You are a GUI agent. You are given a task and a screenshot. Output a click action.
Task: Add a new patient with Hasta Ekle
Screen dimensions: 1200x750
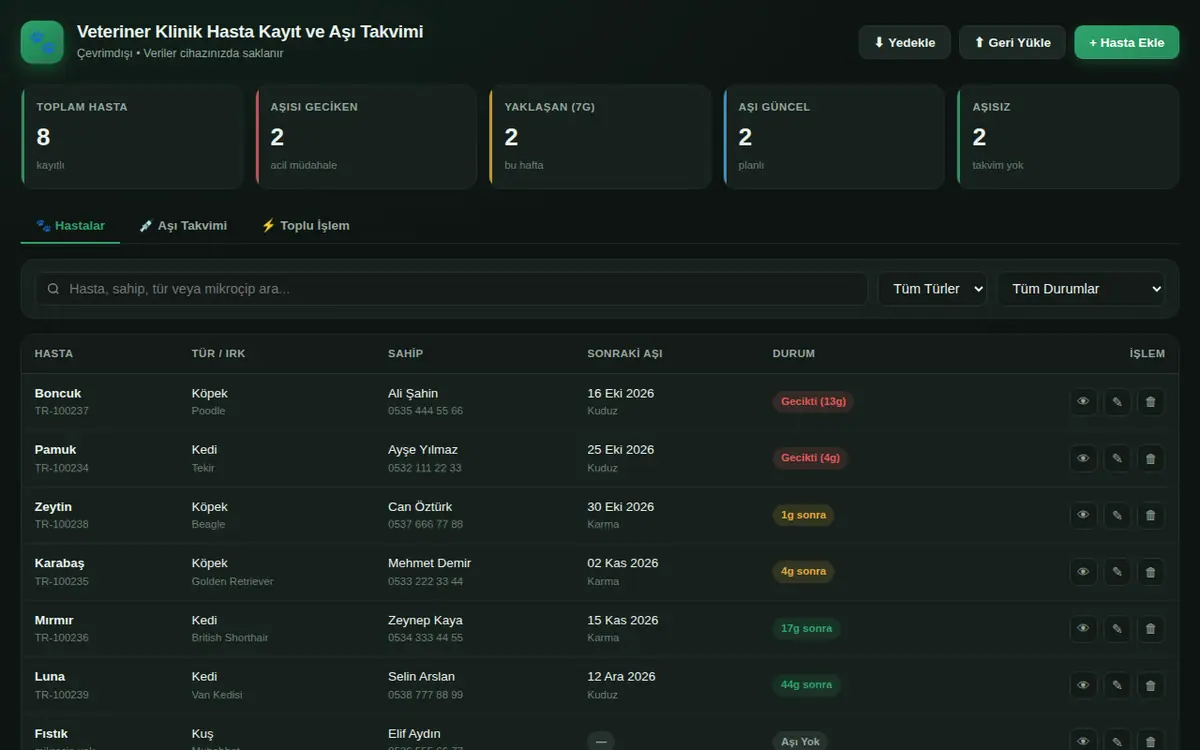1127,43
